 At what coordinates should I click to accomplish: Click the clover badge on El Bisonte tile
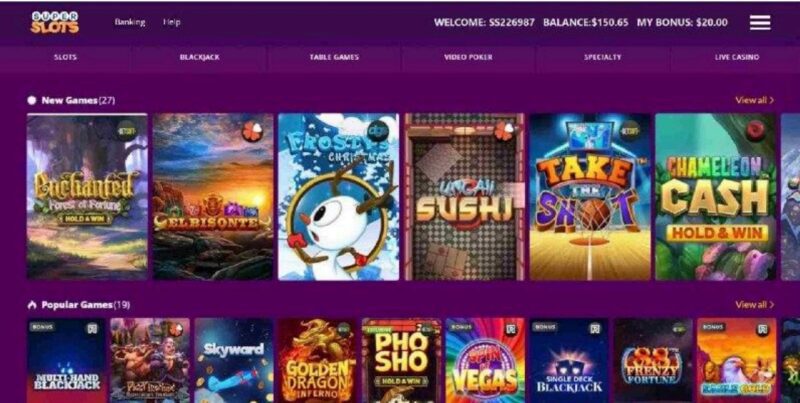252,131
